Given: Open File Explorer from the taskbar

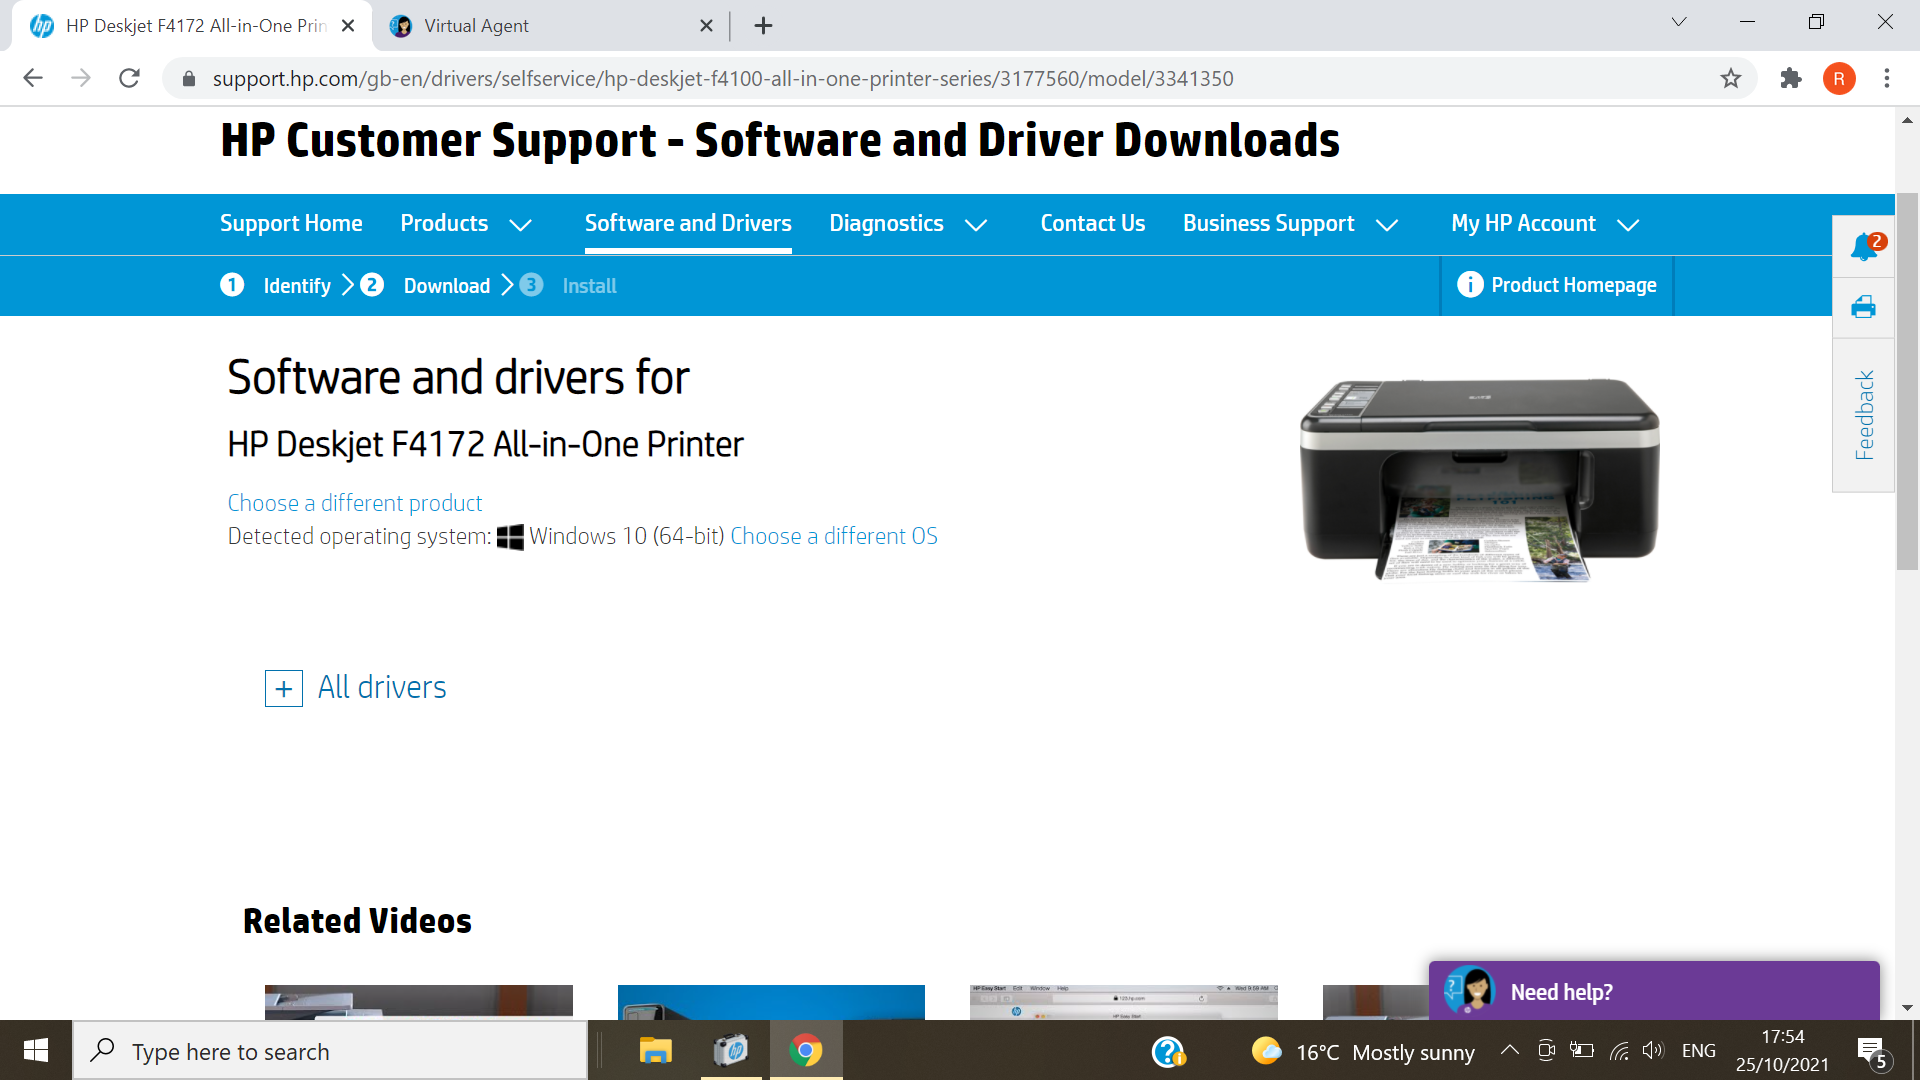Looking at the screenshot, I should click(656, 1051).
